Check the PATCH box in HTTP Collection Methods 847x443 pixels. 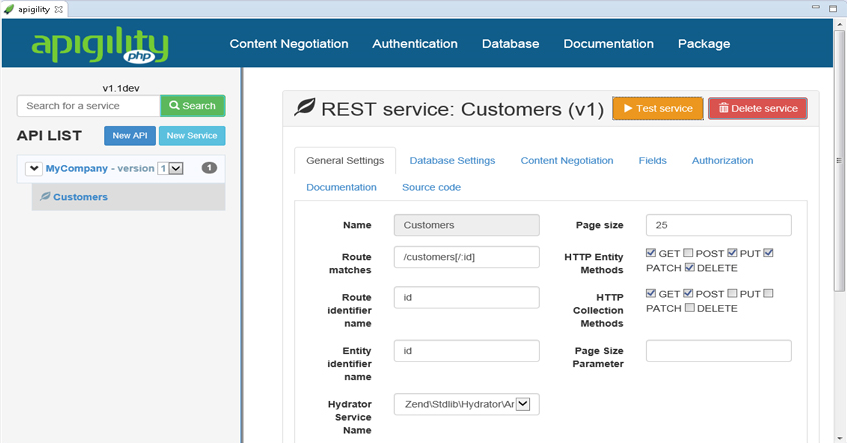pyautogui.click(x=769, y=293)
